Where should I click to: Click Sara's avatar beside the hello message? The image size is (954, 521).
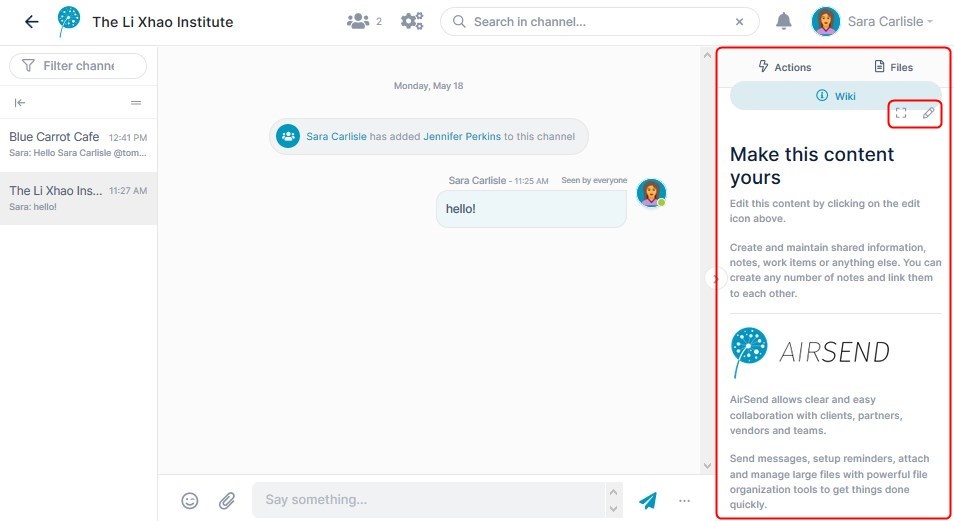pos(651,193)
